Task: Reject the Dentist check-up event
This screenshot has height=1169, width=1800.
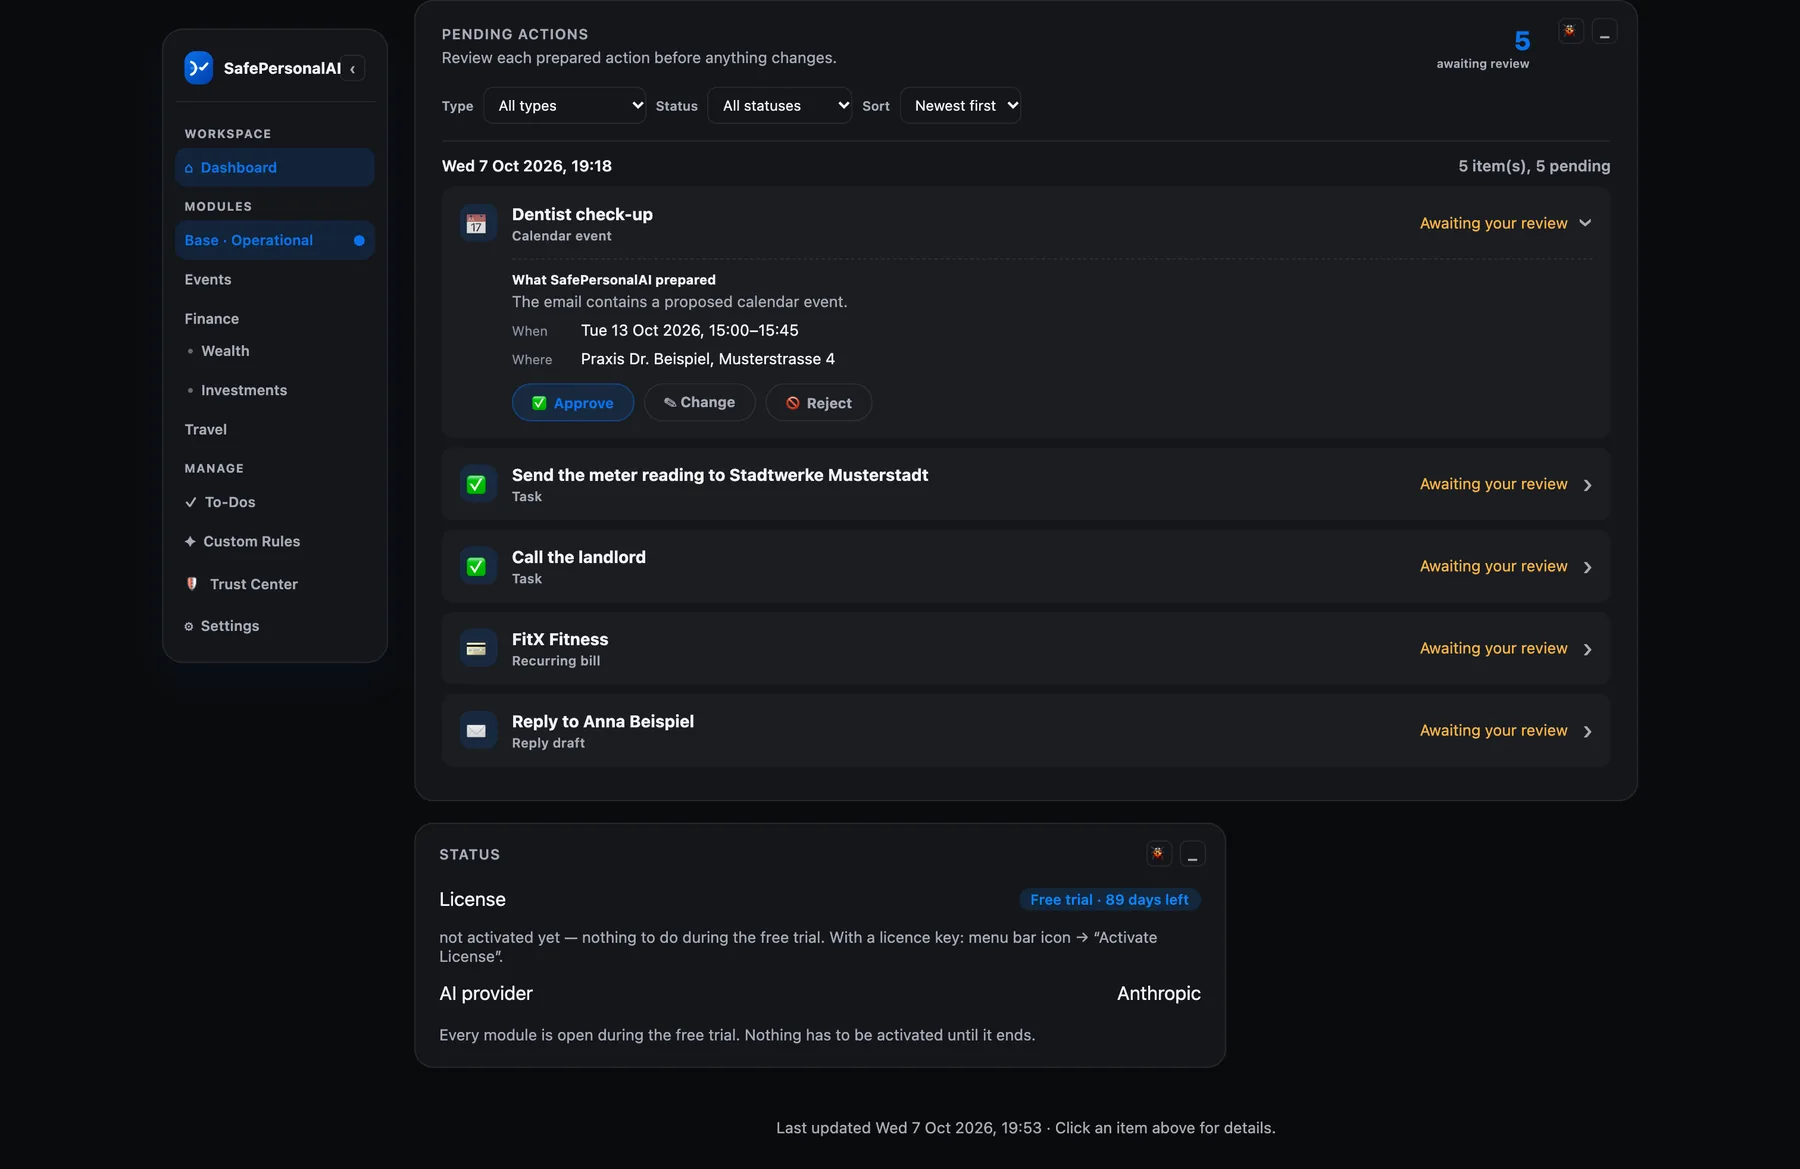Action: click(x=819, y=402)
